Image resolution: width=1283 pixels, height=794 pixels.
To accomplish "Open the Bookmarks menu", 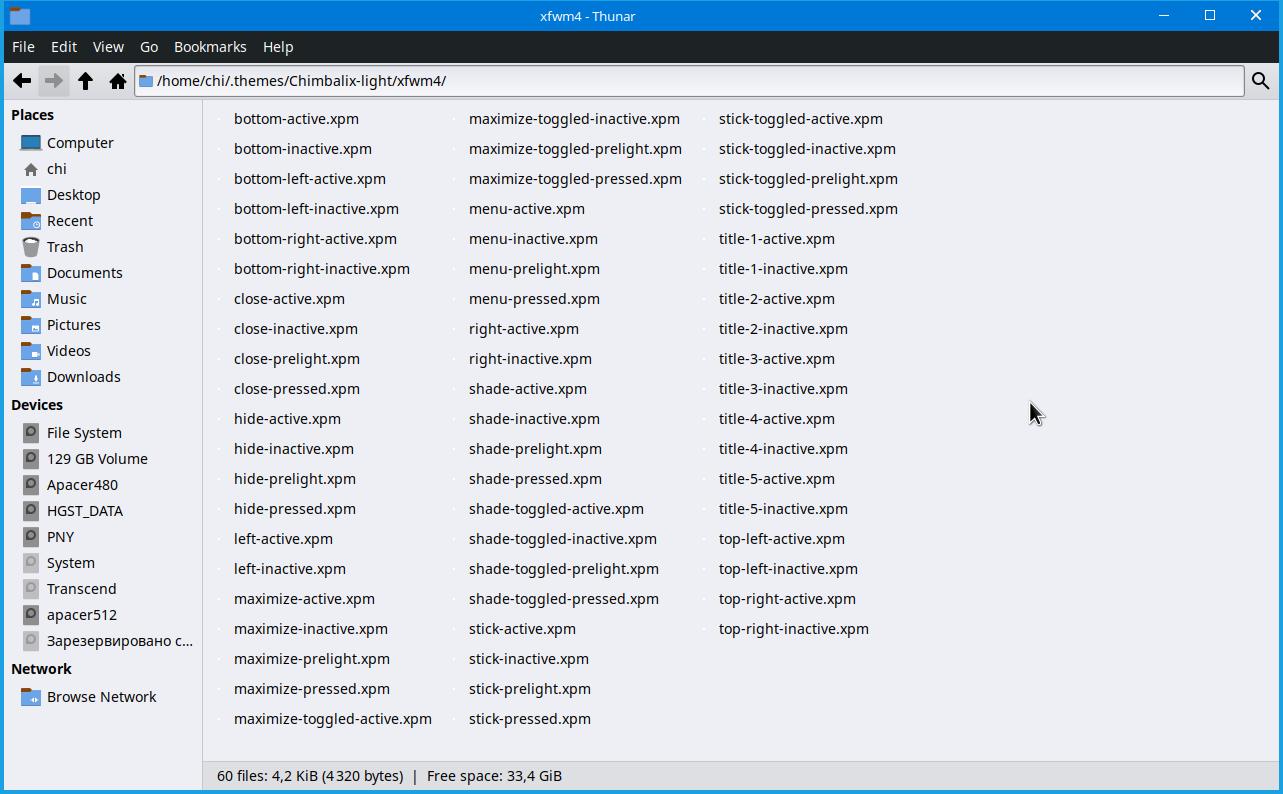I will [210, 47].
